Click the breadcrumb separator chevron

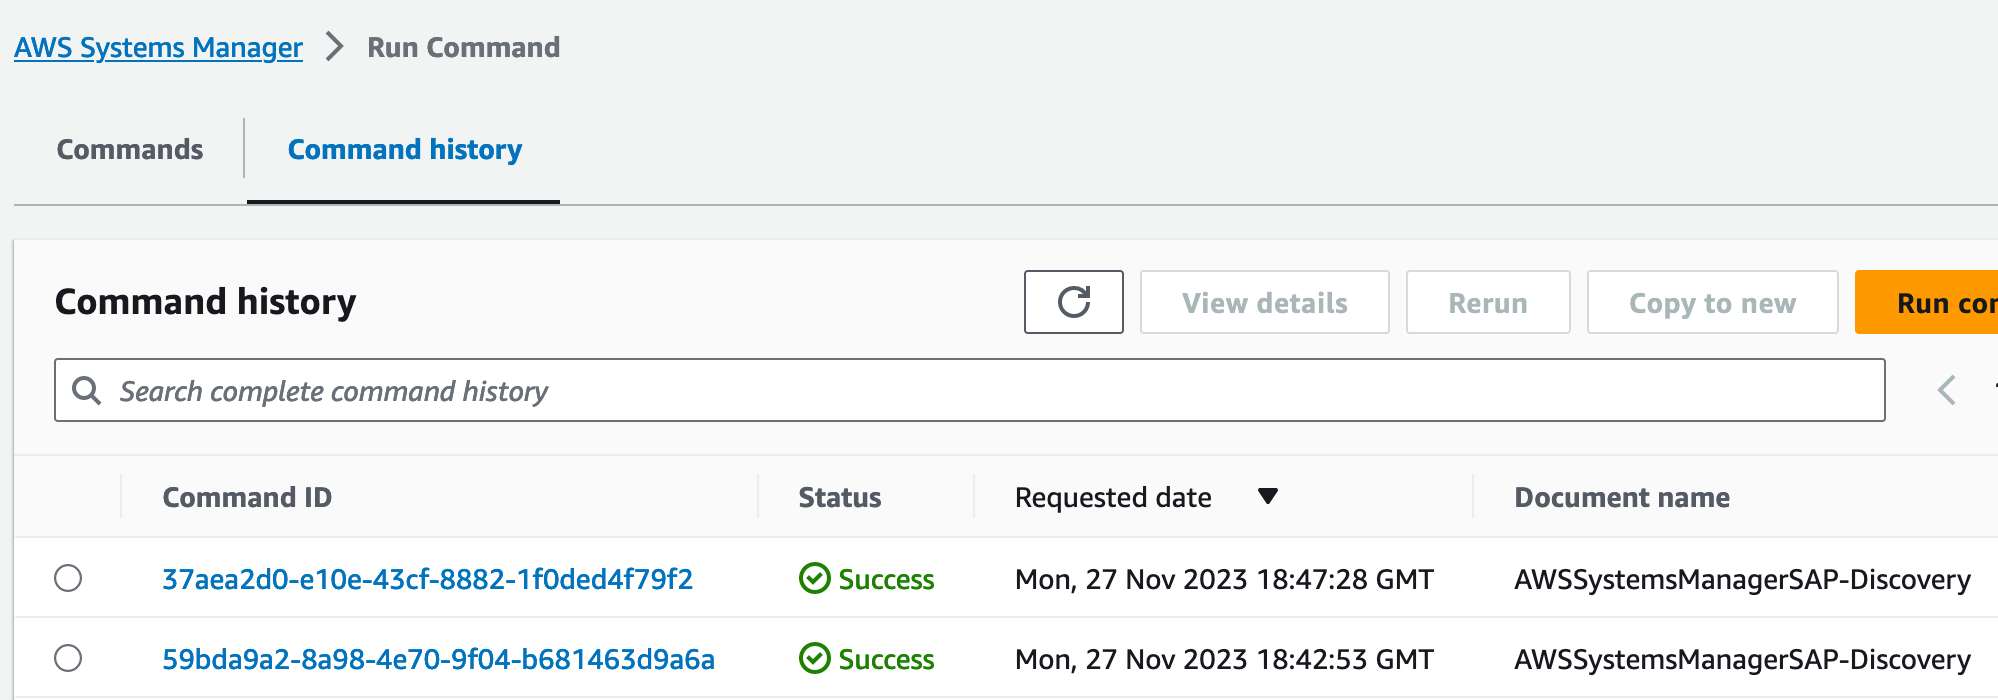click(x=335, y=47)
